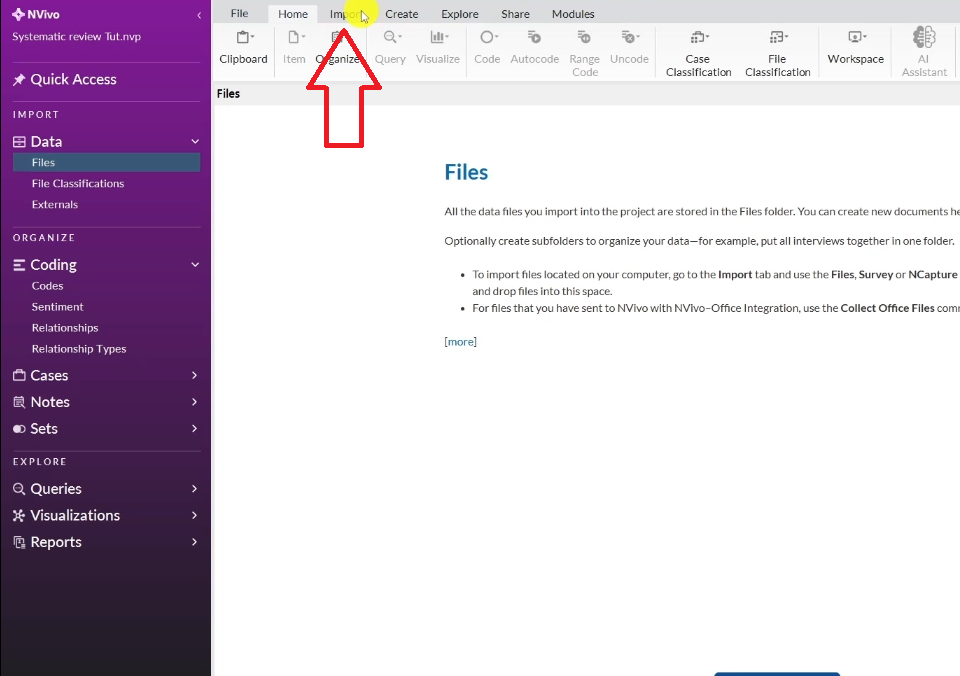The height and width of the screenshot is (676, 960).
Task: Open File Classification menu
Action: coord(778,53)
